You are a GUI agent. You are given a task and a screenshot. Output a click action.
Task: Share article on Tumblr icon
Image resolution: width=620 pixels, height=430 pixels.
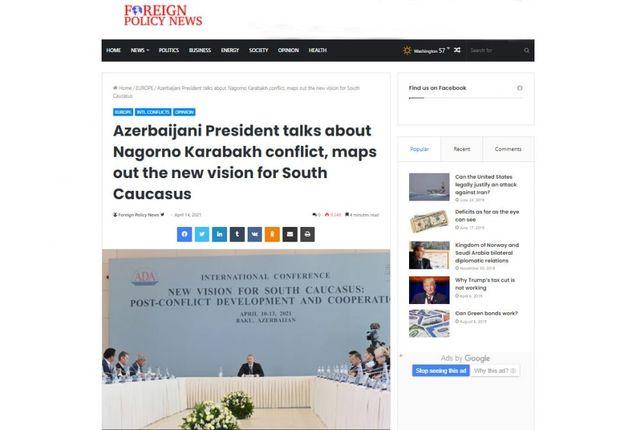(237, 235)
